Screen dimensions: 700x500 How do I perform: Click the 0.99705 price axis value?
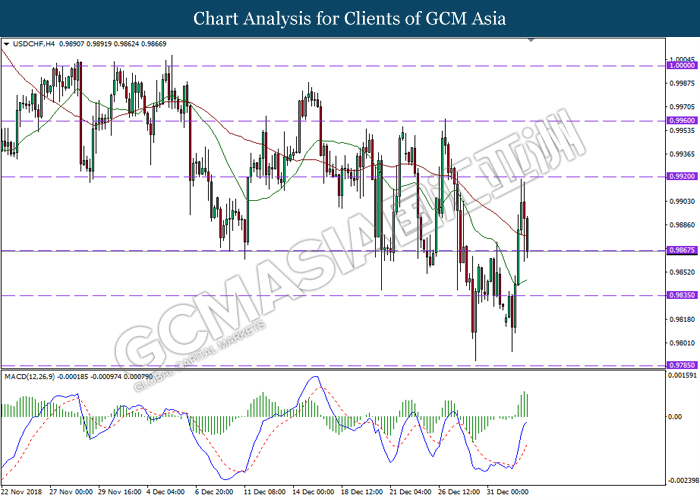tap(682, 107)
